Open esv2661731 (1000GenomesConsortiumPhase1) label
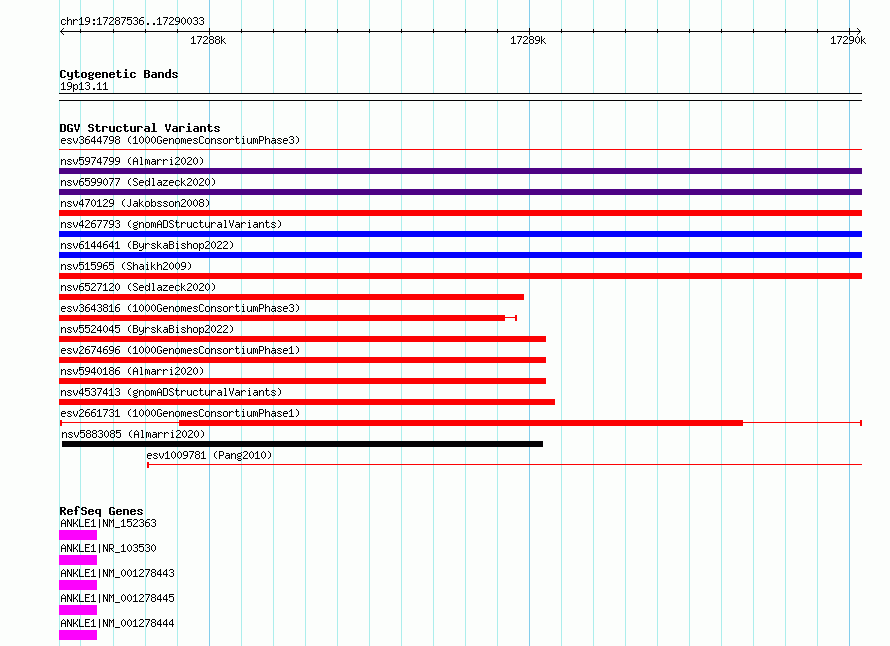This screenshot has width=890, height=646. [x=180, y=413]
